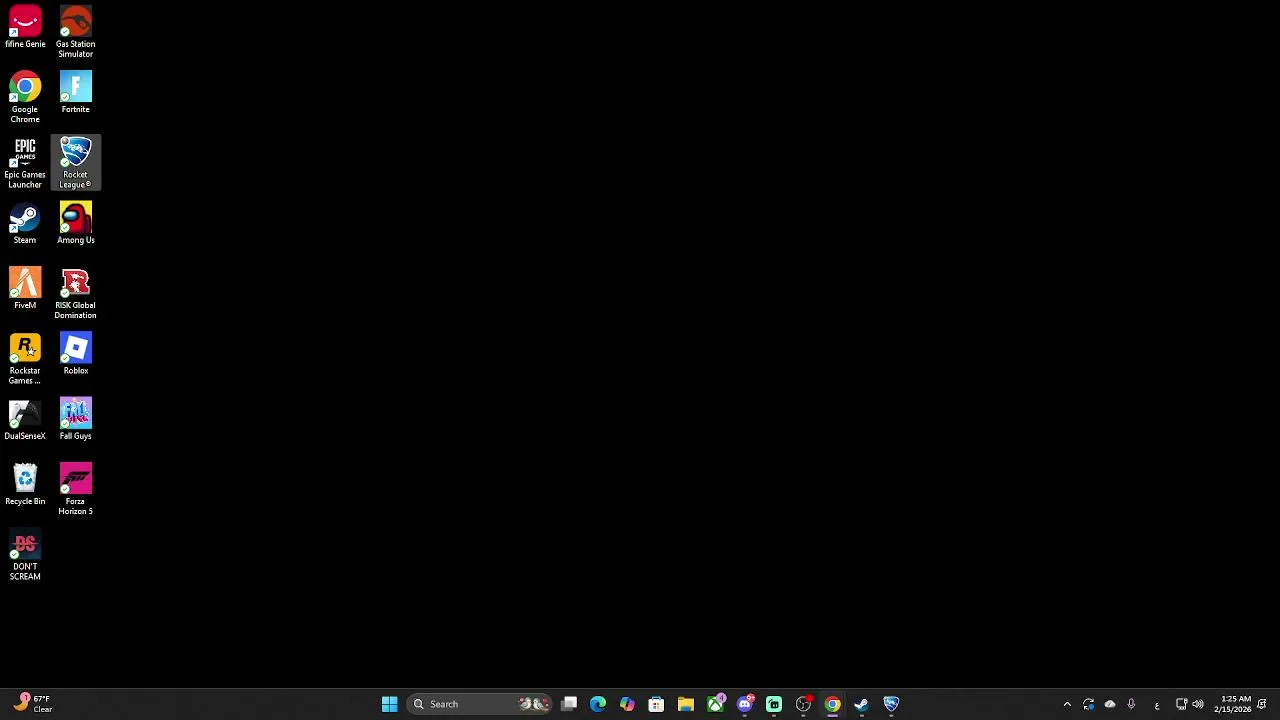Select the DualSenseX desktop shortcut
Screen dimensions: 1280x720
point(25,420)
